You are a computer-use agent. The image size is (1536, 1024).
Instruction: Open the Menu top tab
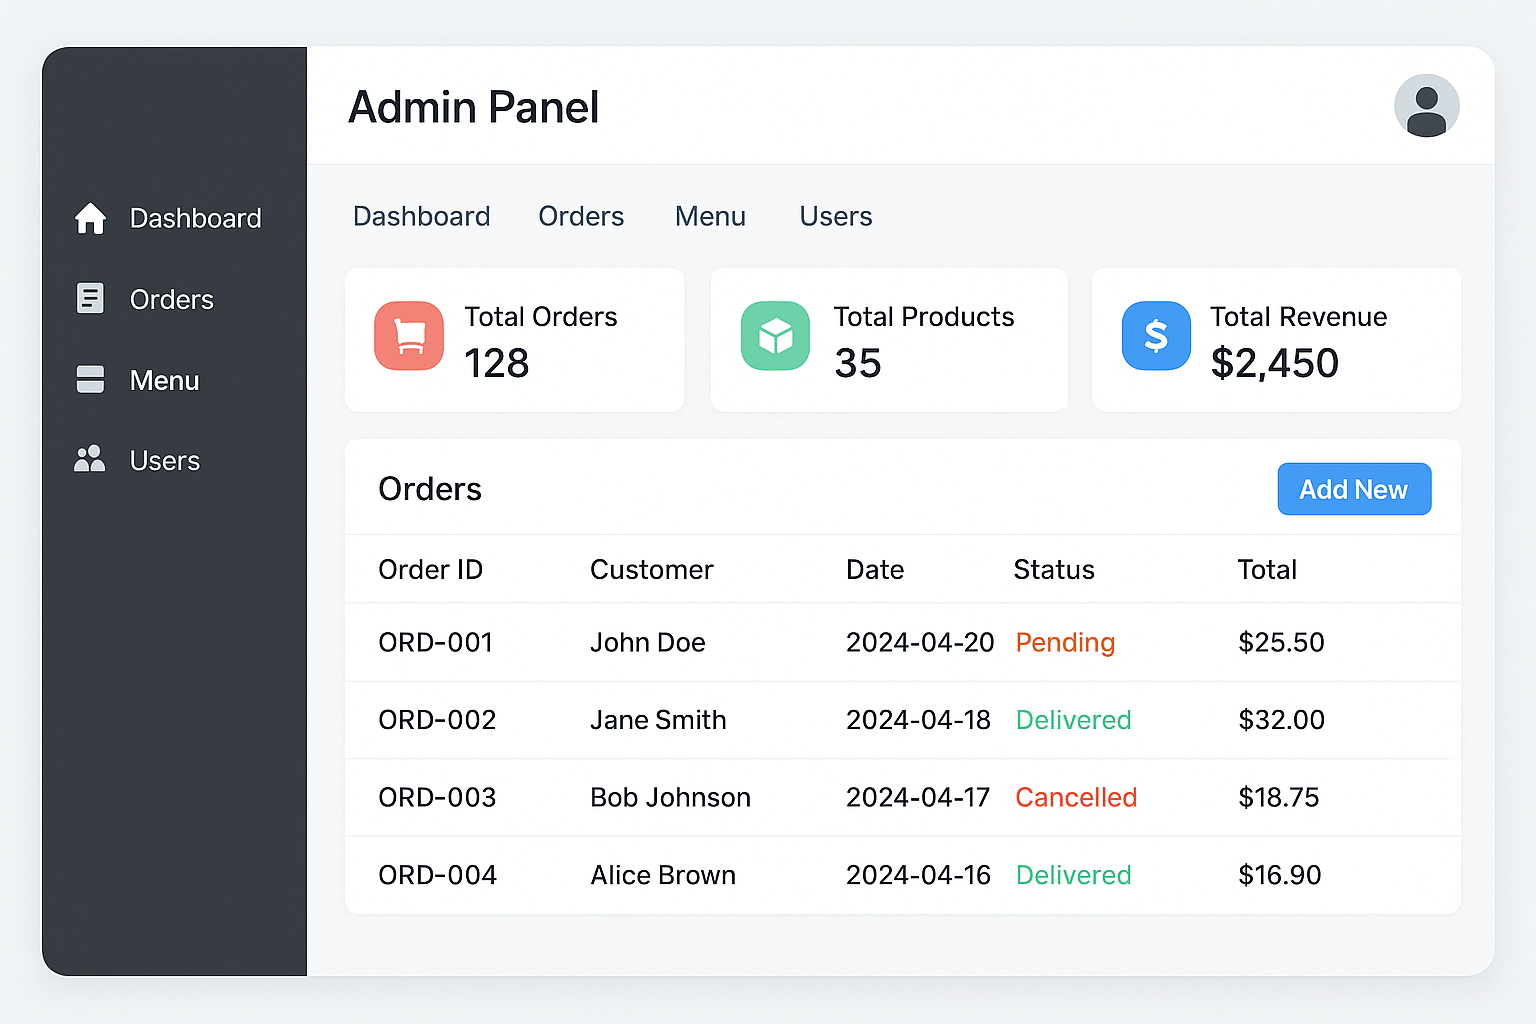(710, 216)
